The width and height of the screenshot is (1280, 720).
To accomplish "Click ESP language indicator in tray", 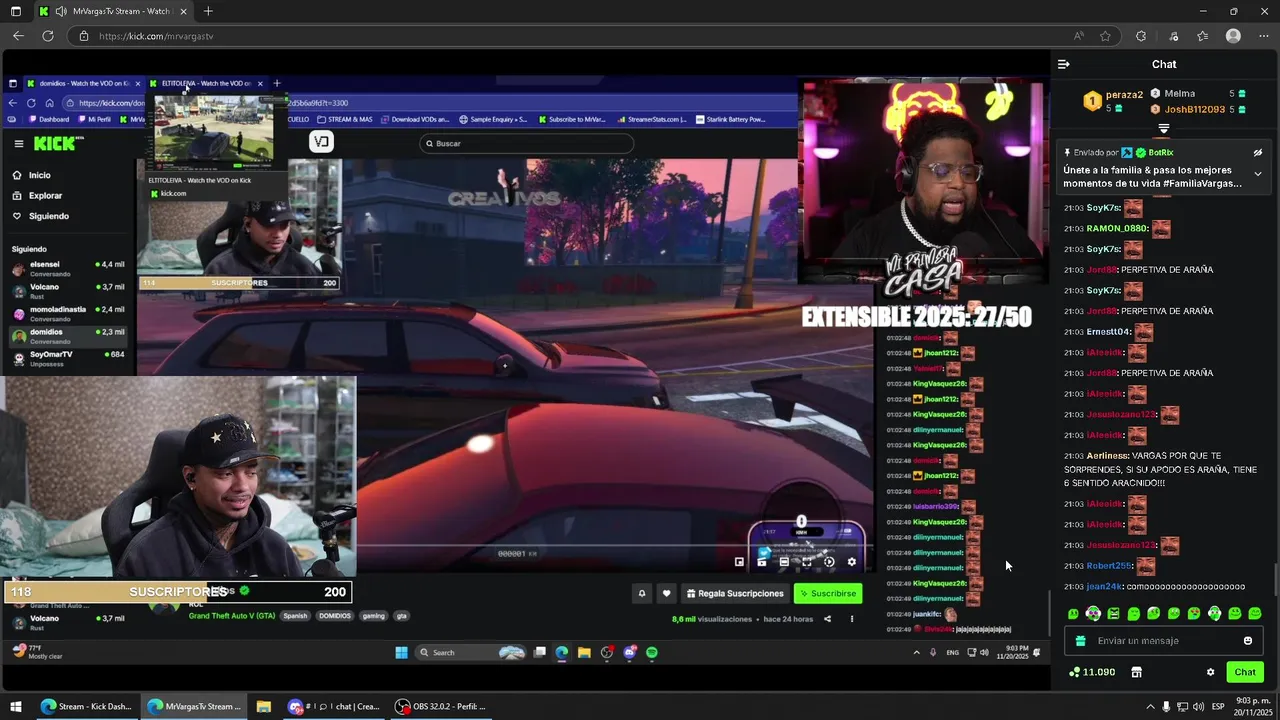I will [x=1218, y=706].
